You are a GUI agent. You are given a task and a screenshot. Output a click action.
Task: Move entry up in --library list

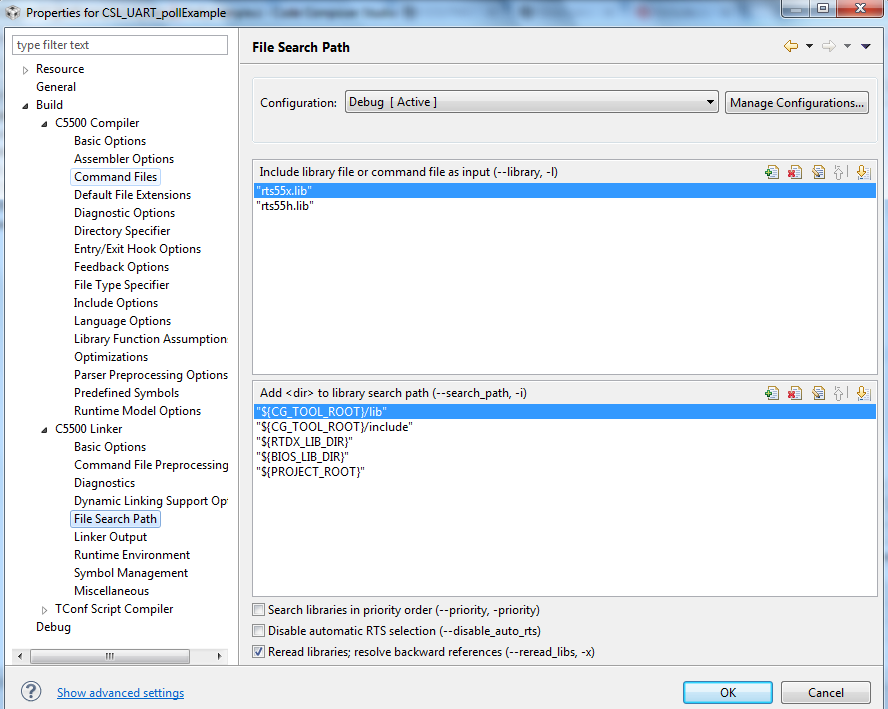pos(839,172)
